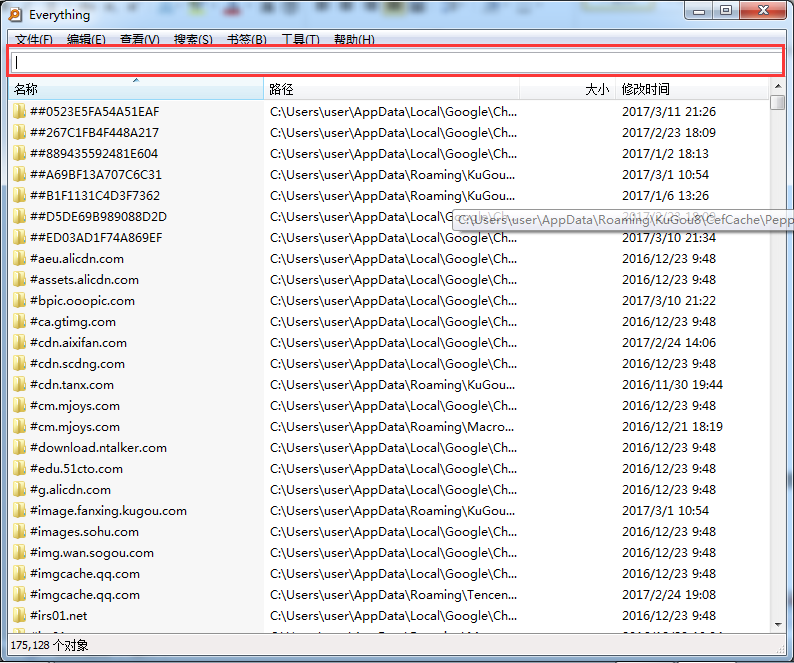Select folder icon of ##D5DE69B989088D2D

click(x=19, y=216)
